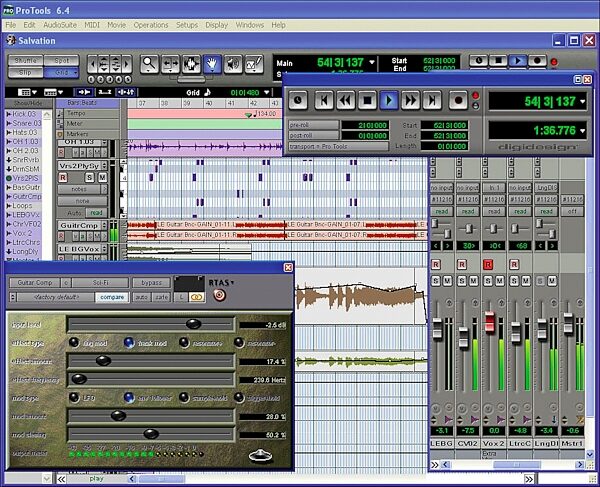Viewport: 600px width, 487px height.
Task: Click the Vox 2 red volume fader
Action: pos(490,321)
